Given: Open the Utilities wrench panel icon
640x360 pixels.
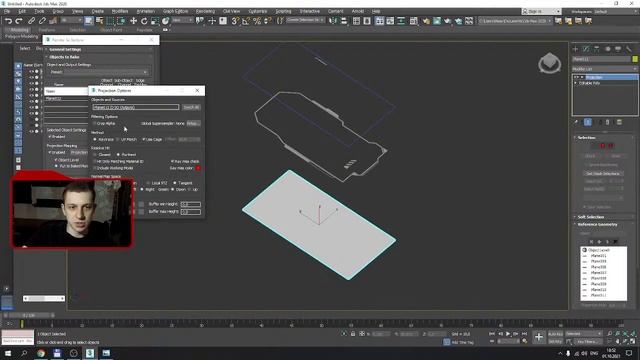Looking at the screenshot, I should 629,49.
